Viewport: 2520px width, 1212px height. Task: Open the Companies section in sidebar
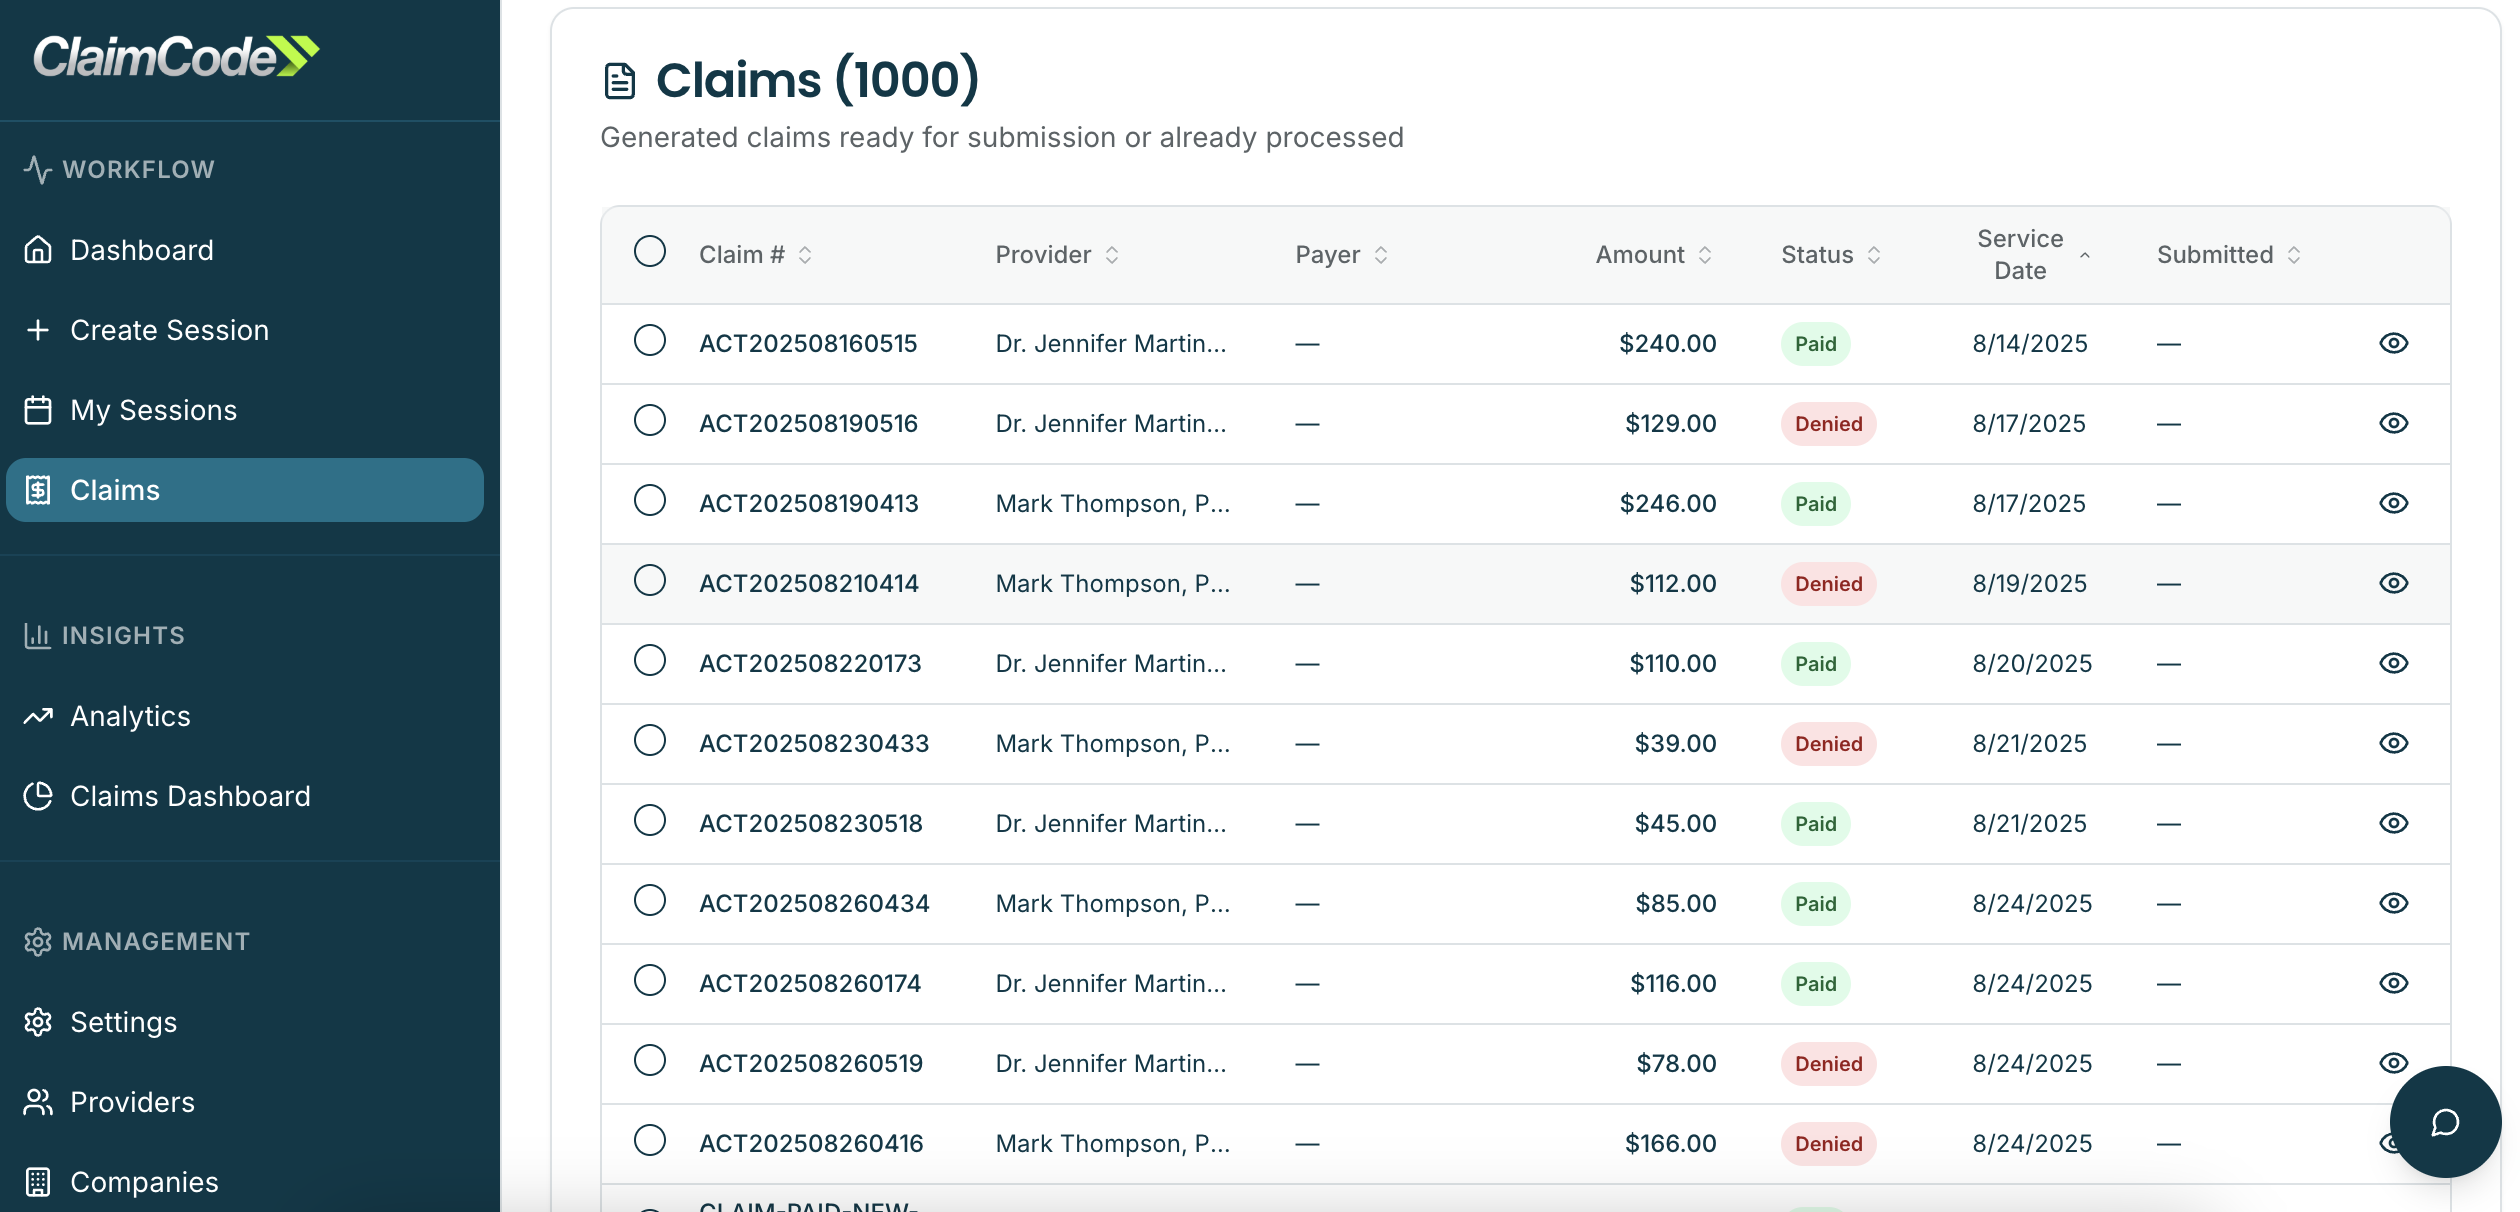pos(144,1182)
